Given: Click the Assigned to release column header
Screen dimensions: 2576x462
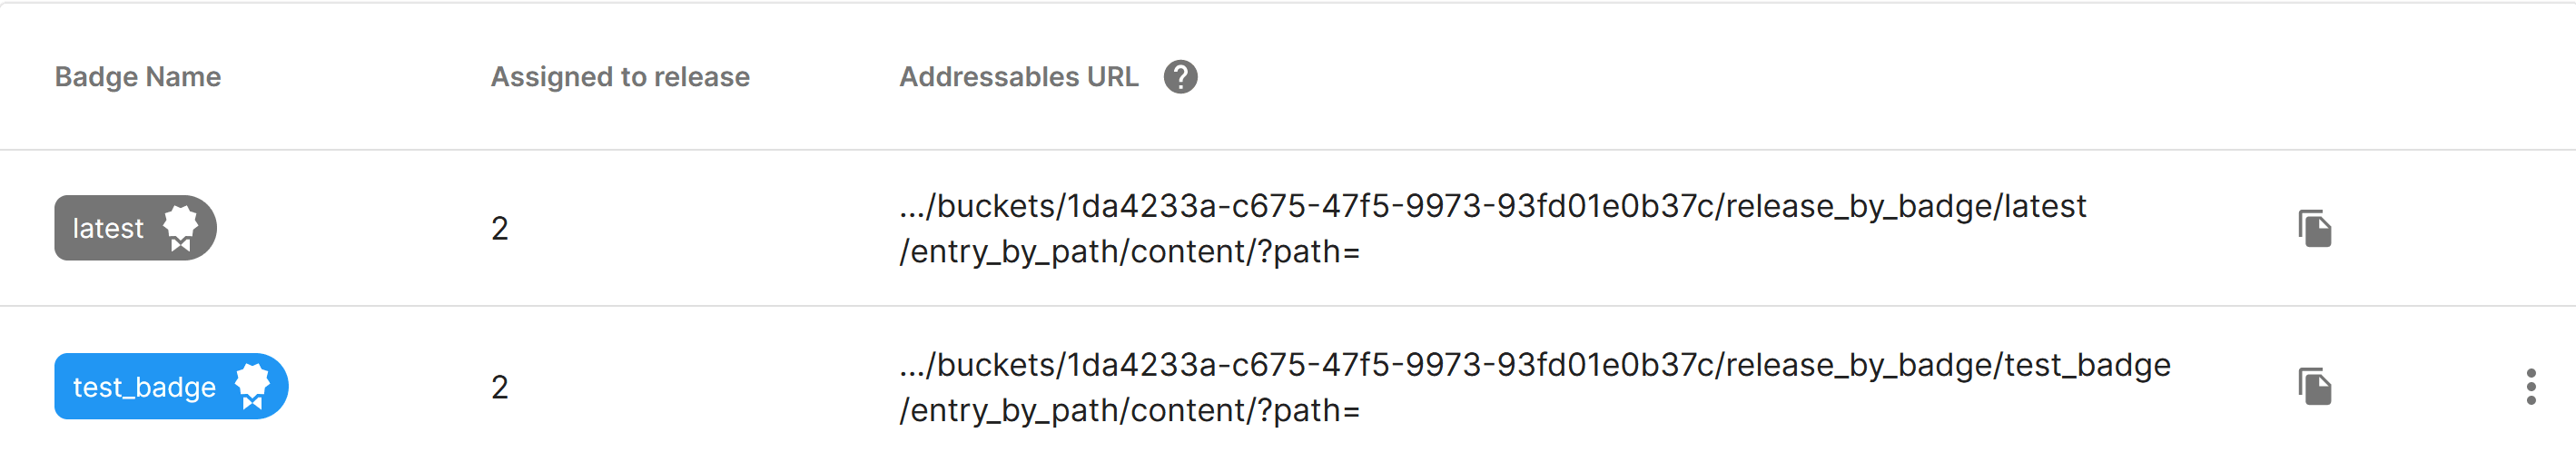Looking at the screenshot, I should point(620,77).
